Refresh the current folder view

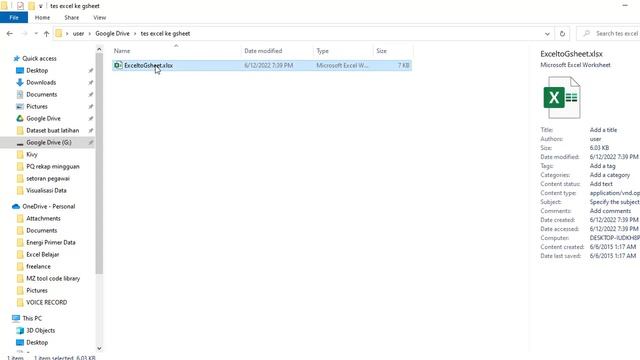(562, 33)
